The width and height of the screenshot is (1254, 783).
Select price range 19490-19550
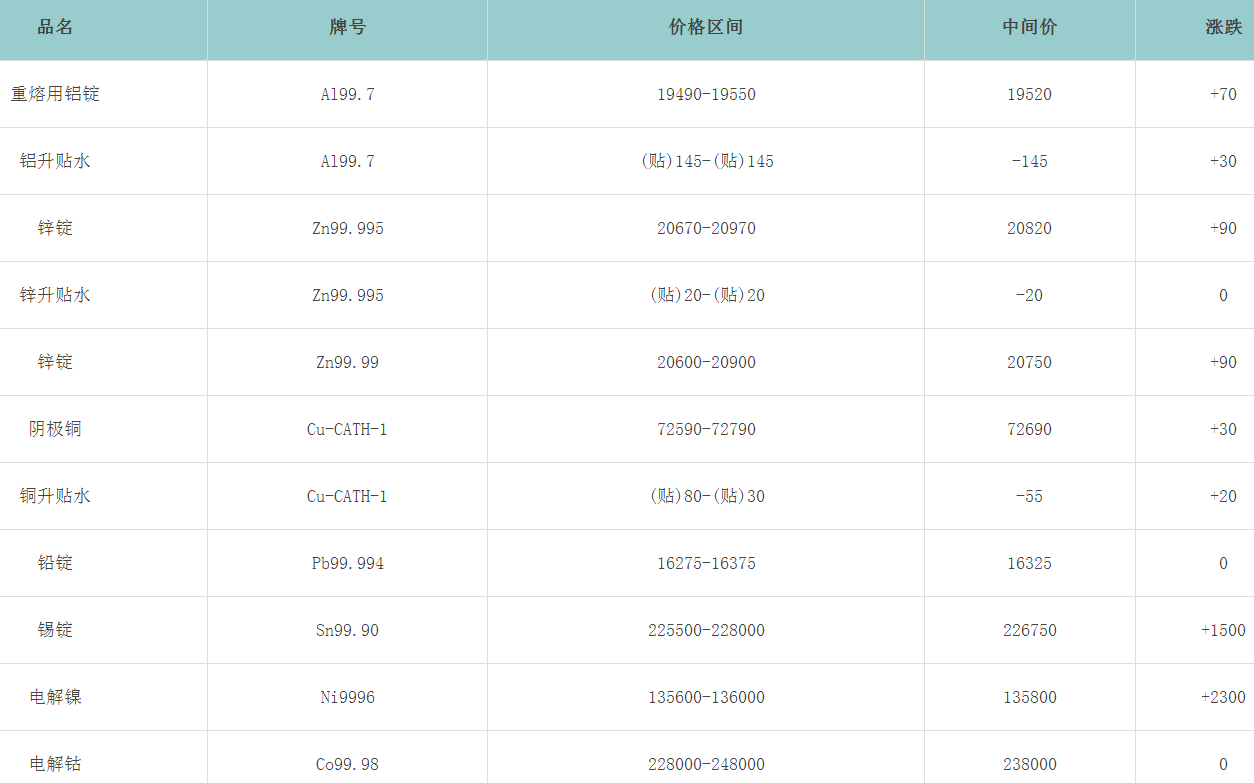(706, 94)
